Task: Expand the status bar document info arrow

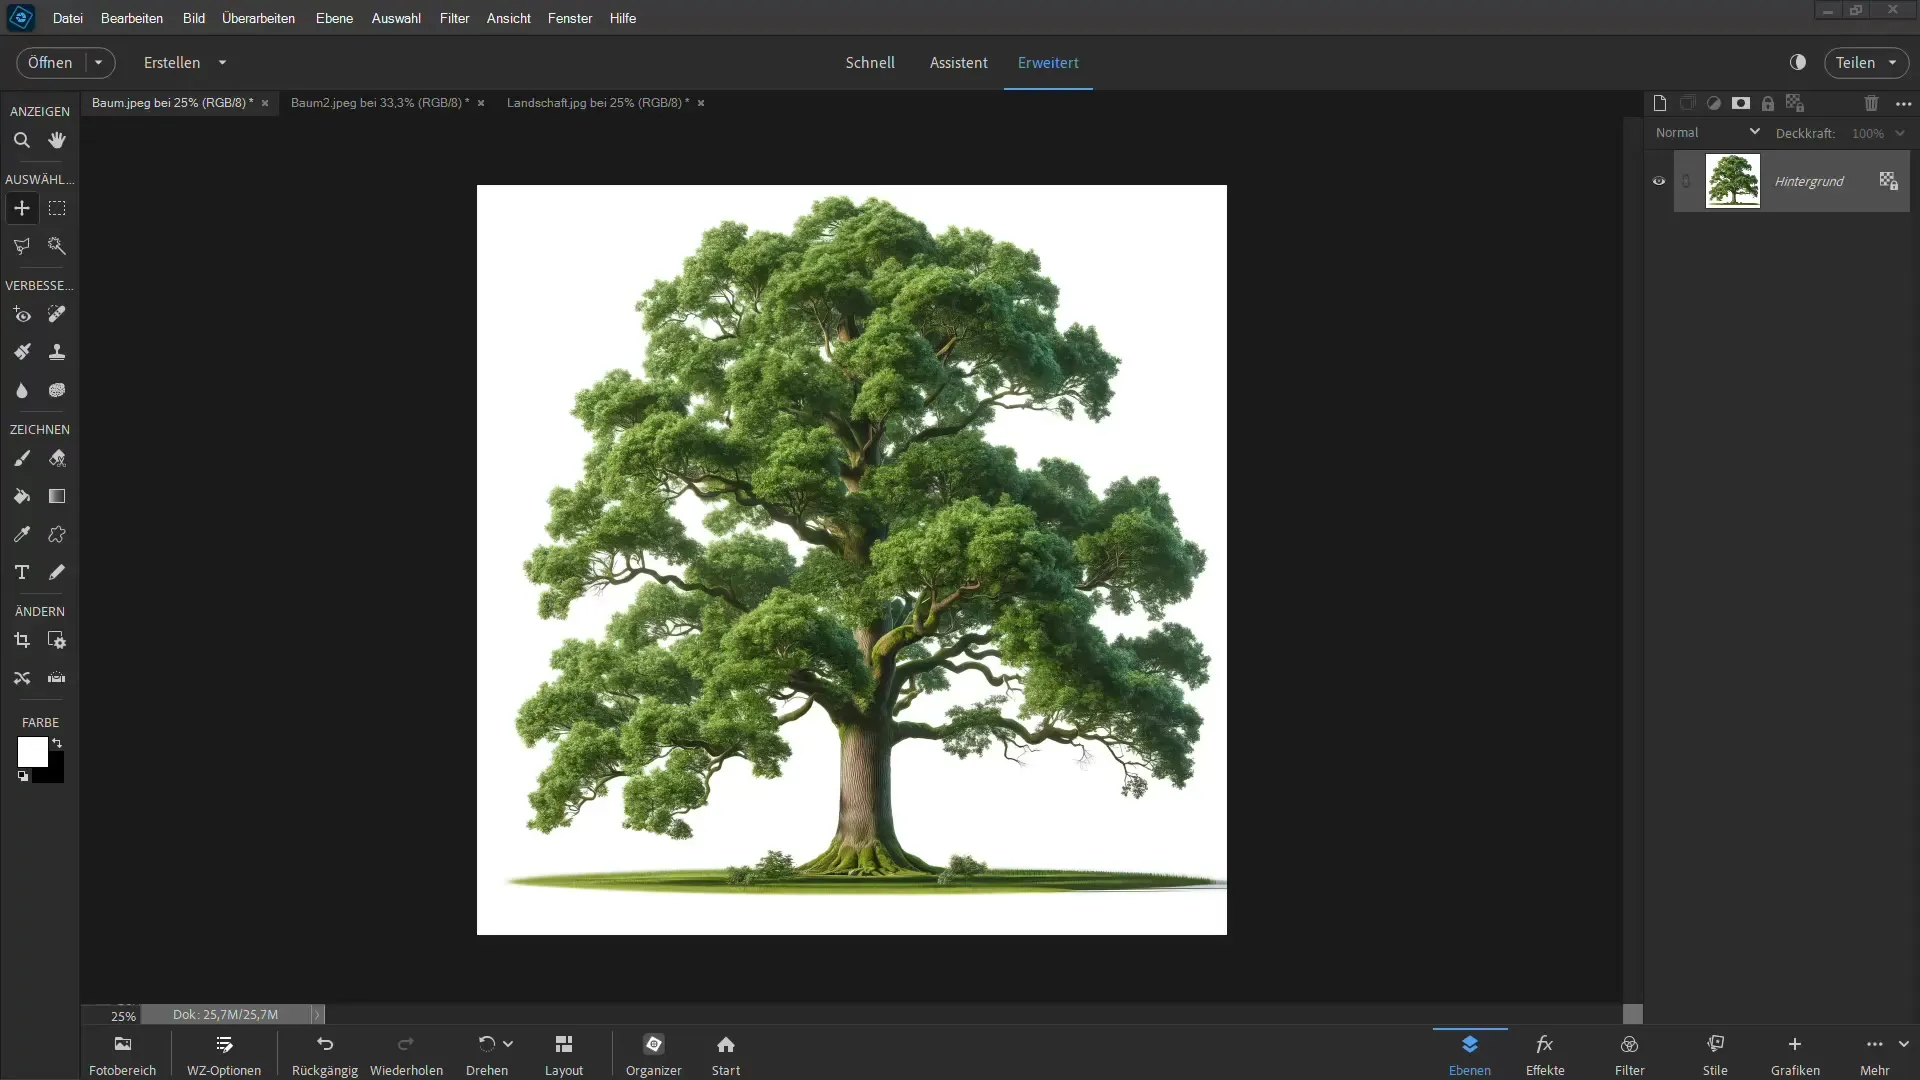Action: click(317, 1014)
